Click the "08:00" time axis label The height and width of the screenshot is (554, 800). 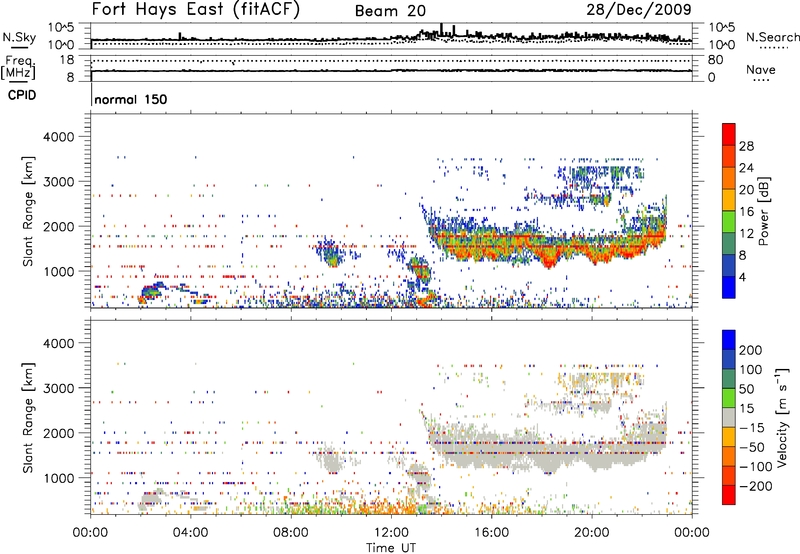coord(291,533)
